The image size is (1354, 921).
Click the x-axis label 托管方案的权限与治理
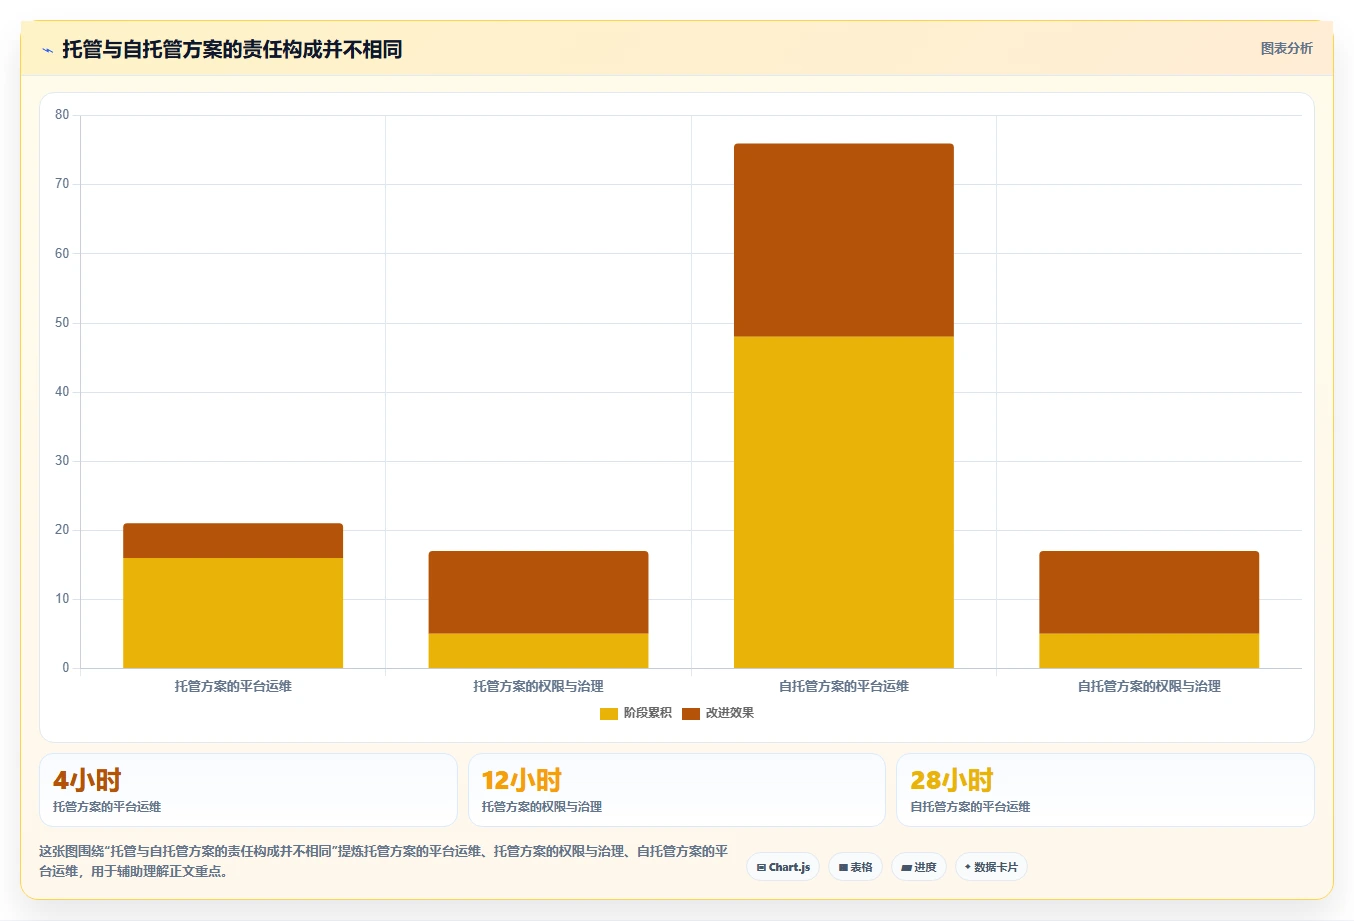(x=538, y=686)
